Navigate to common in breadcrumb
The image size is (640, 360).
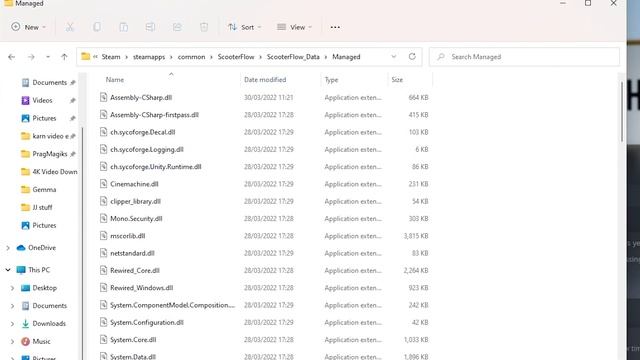(x=191, y=57)
